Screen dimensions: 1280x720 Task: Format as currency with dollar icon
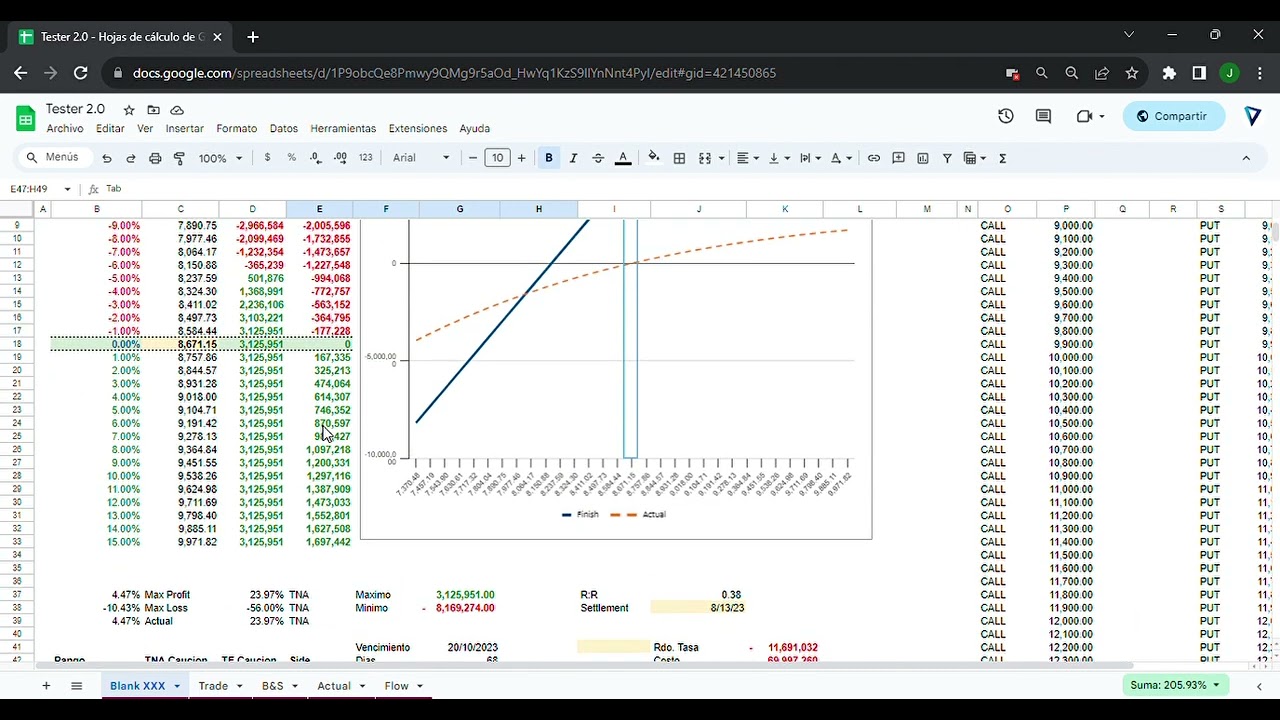coord(267,158)
